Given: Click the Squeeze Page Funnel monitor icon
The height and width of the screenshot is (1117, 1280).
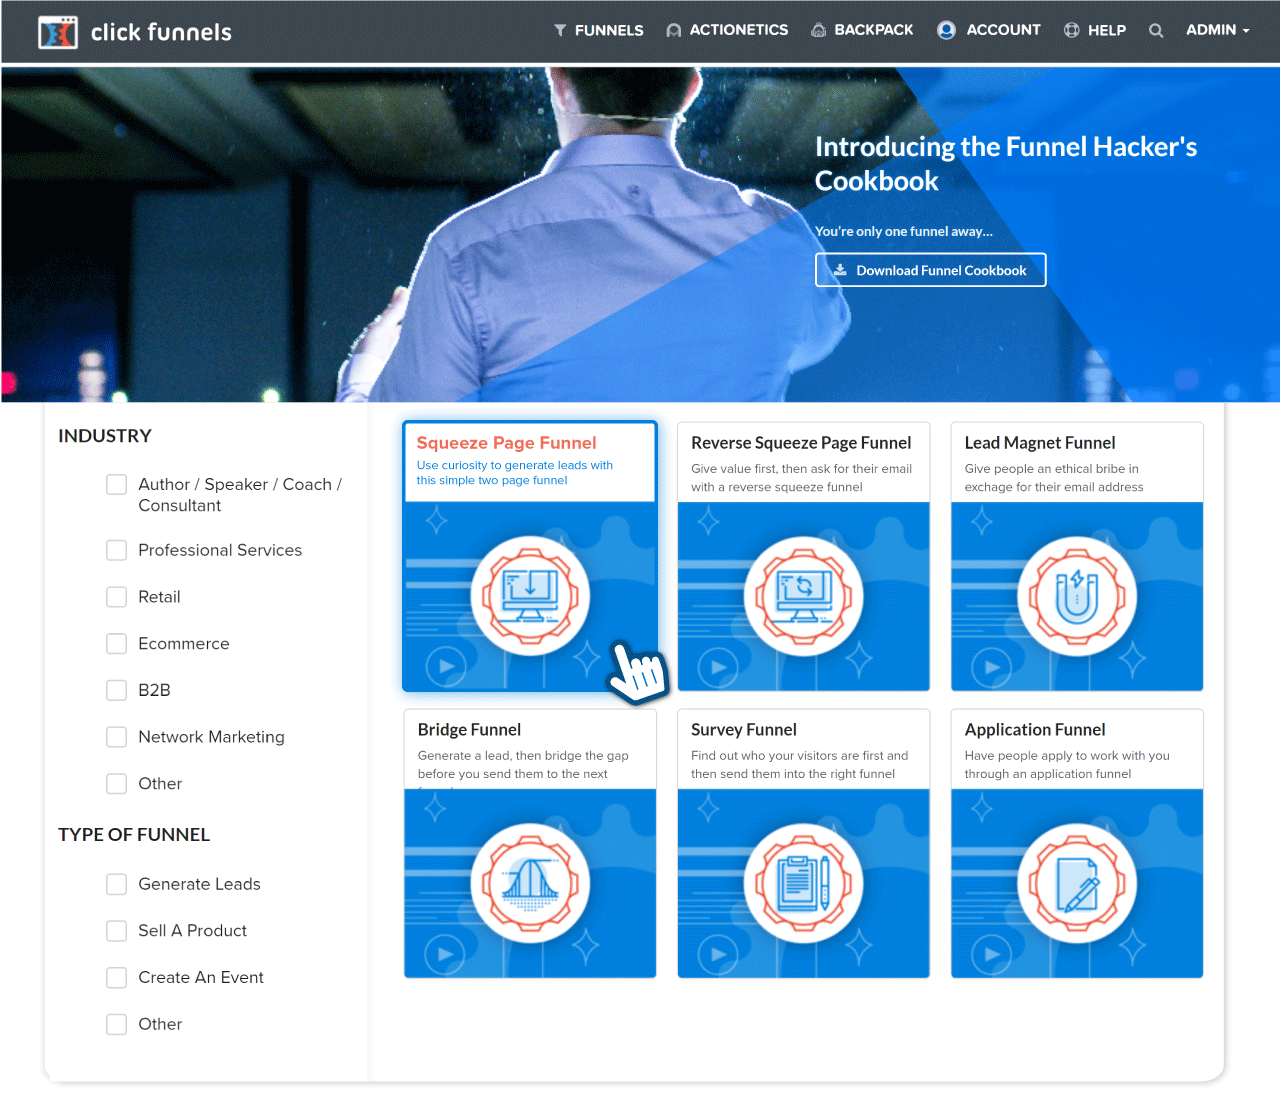Looking at the screenshot, I should click(x=530, y=597).
